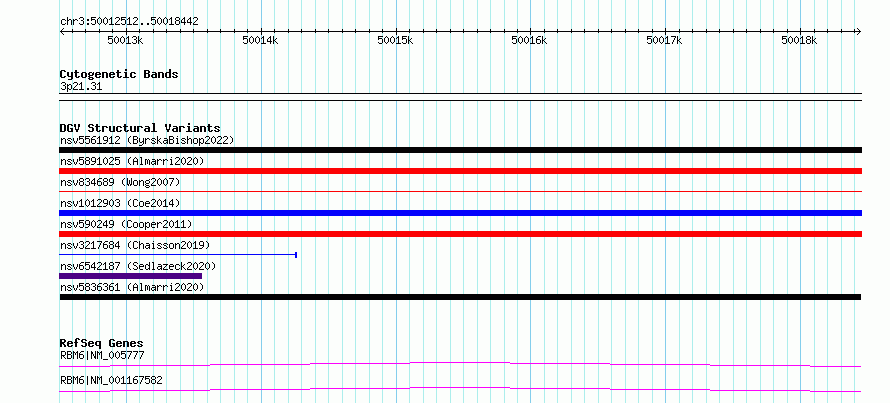Click the thin blue nsv3217684 variant line
The image size is (890, 403).
tap(178, 255)
